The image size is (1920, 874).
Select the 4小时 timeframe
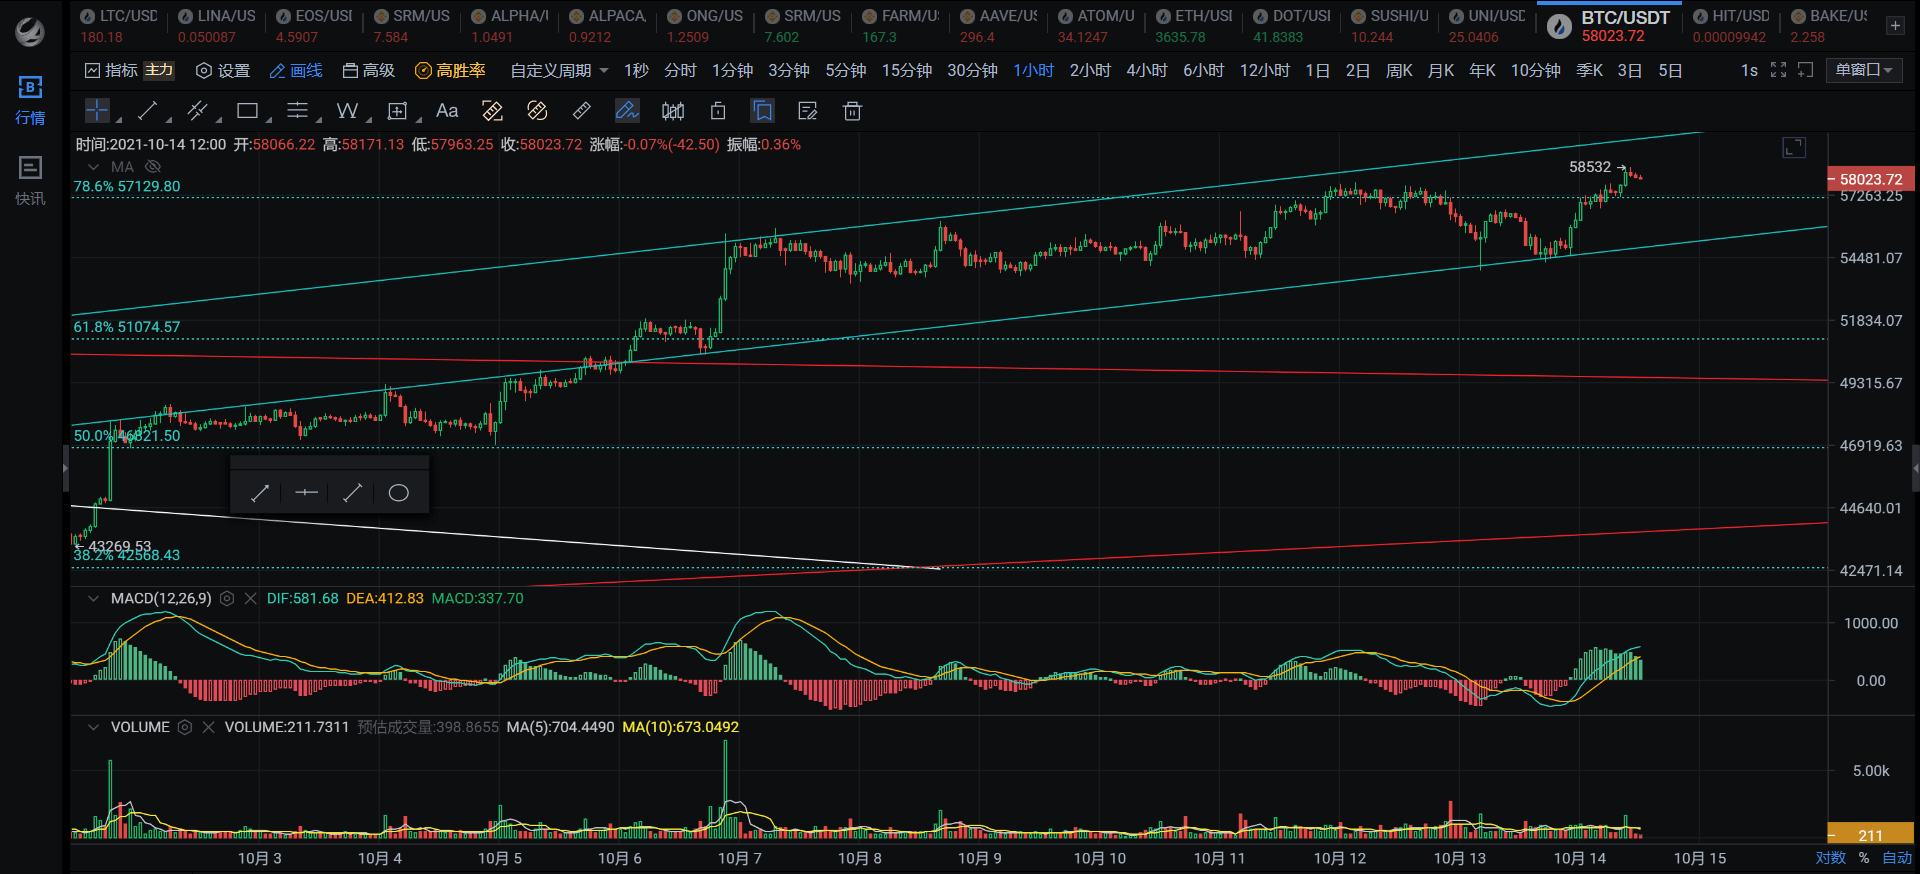coord(1146,70)
